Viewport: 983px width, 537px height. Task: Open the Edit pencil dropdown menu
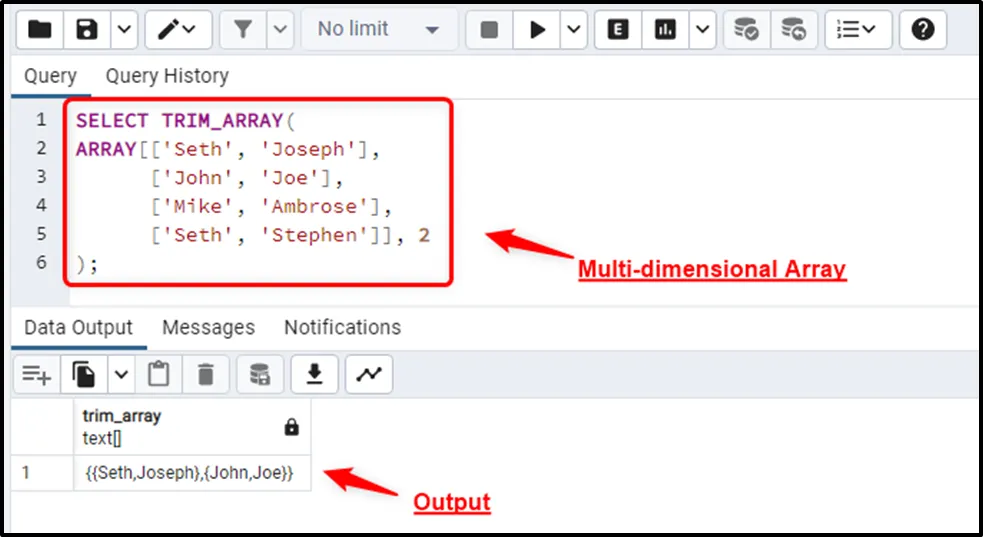click(178, 30)
